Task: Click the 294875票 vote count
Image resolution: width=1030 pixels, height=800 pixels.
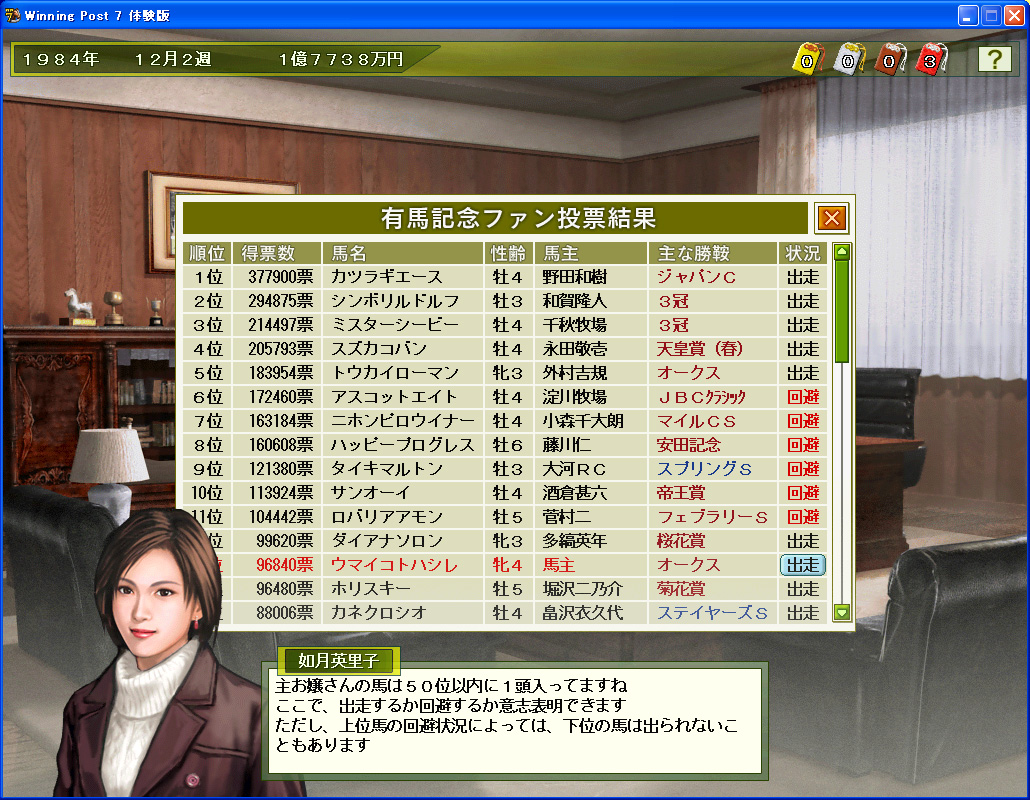Action: click(x=280, y=301)
